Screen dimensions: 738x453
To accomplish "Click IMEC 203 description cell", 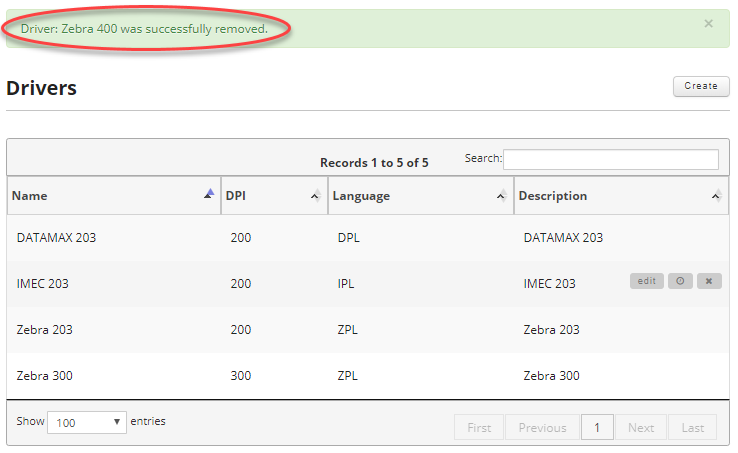I will point(550,284).
